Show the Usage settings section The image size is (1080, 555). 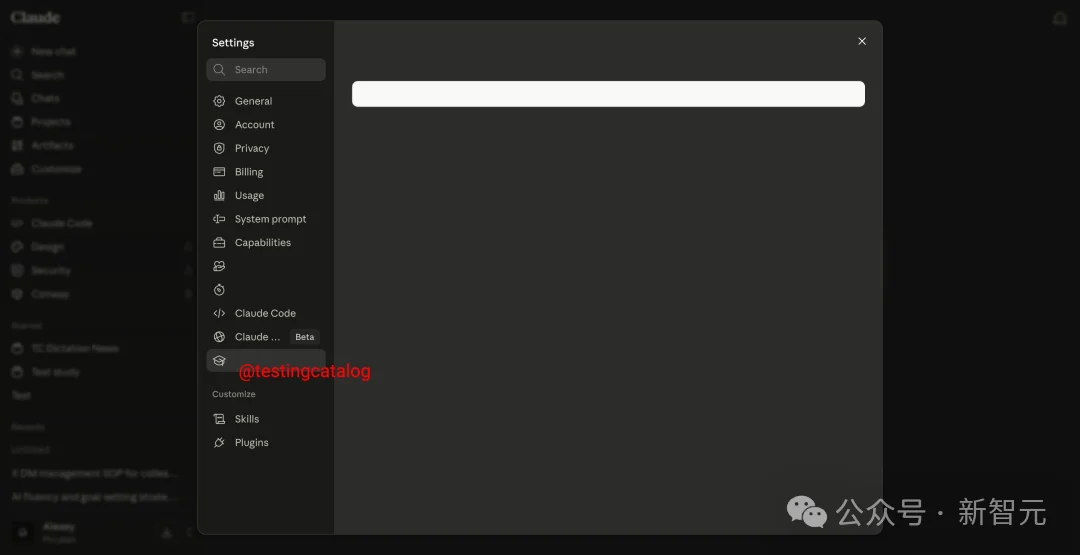(x=266, y=196)
